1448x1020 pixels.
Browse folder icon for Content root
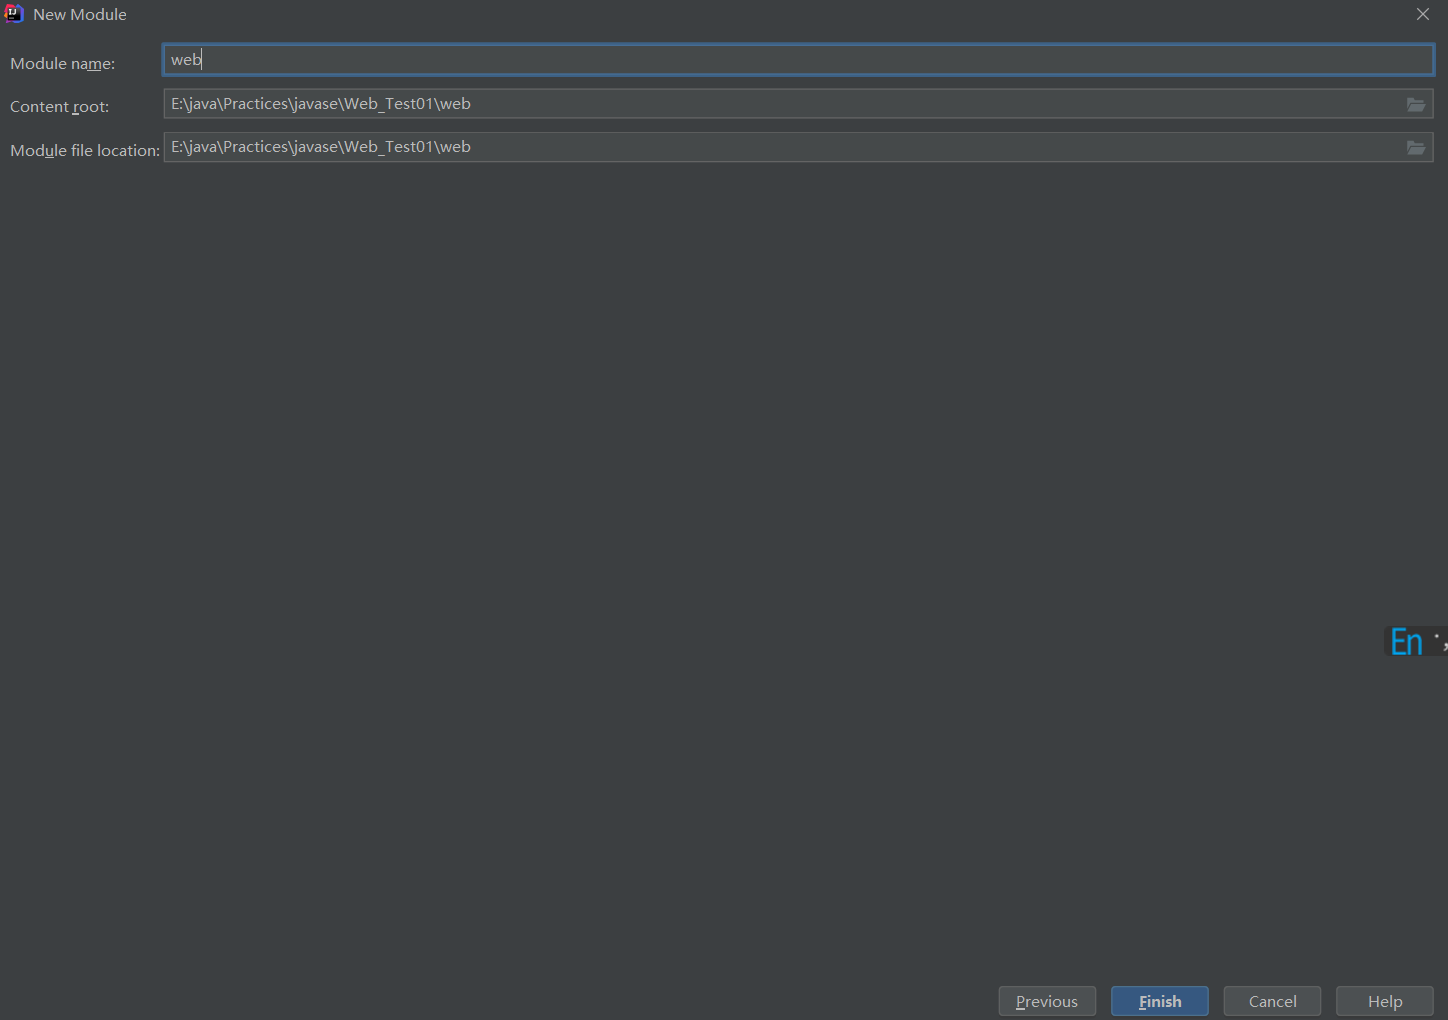(1416, 104)
